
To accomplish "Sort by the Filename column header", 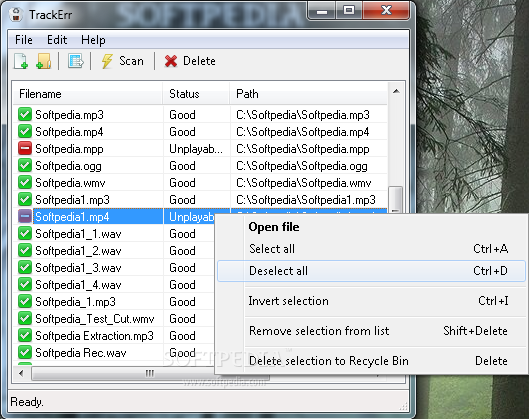I will (x=88, y=94).
